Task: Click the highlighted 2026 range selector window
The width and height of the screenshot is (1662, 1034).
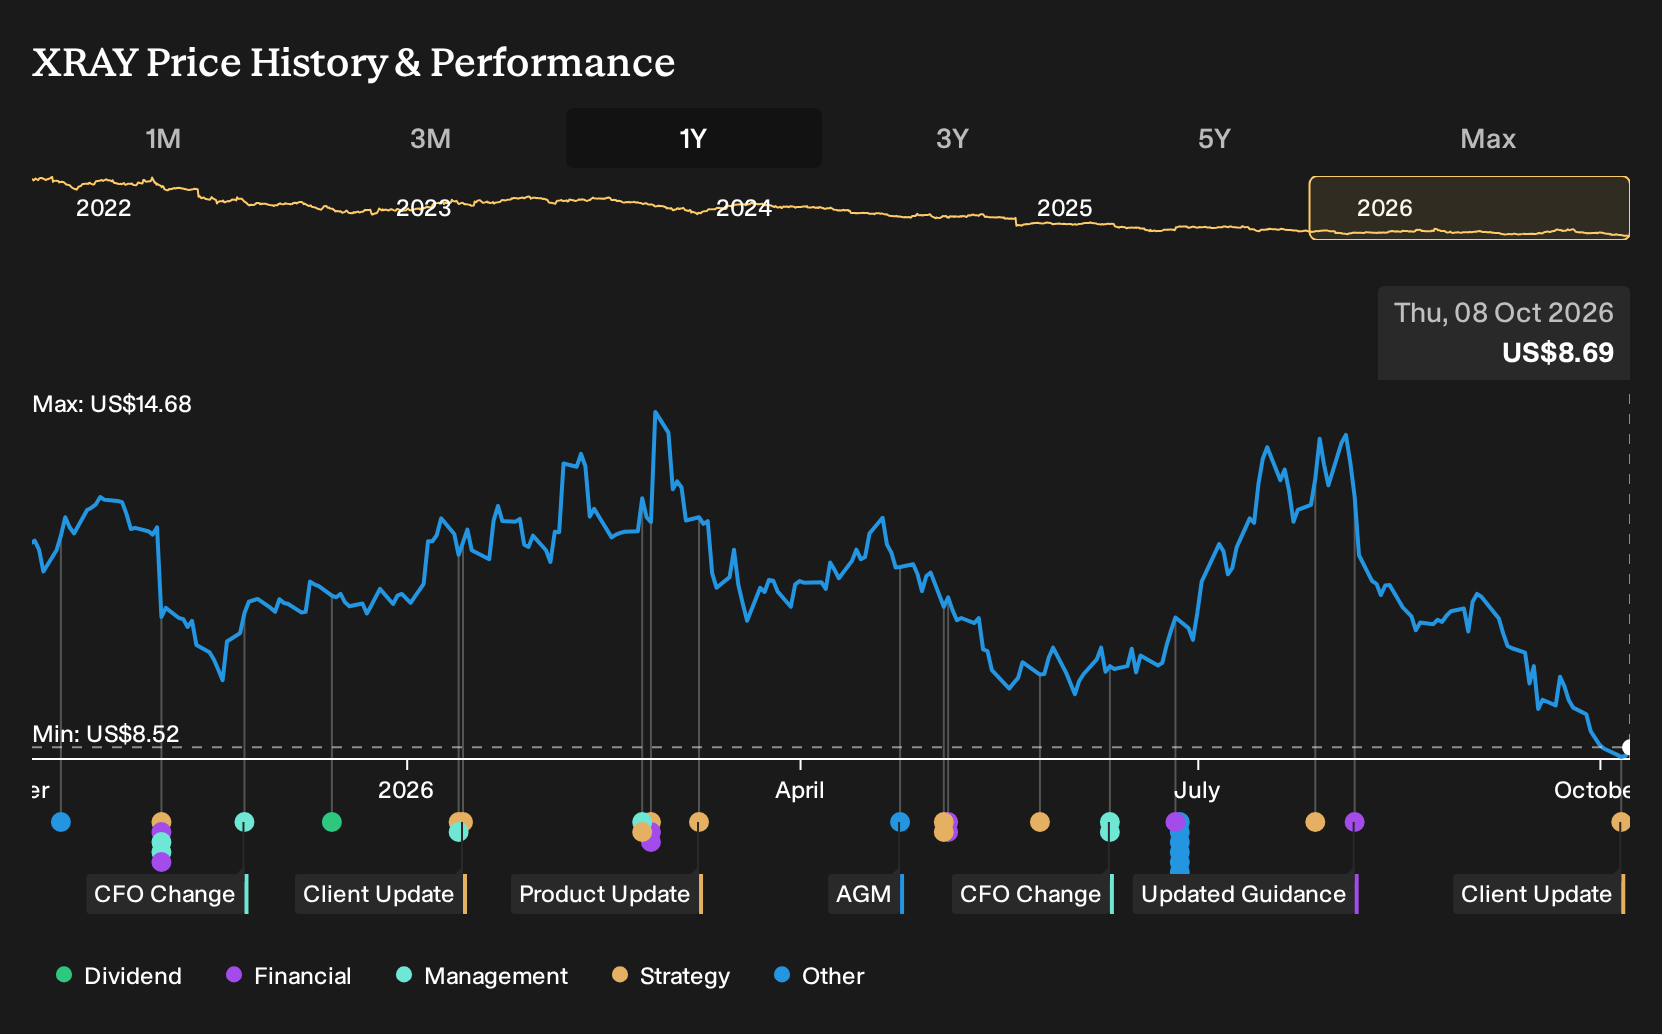Action: (1469, 208)
